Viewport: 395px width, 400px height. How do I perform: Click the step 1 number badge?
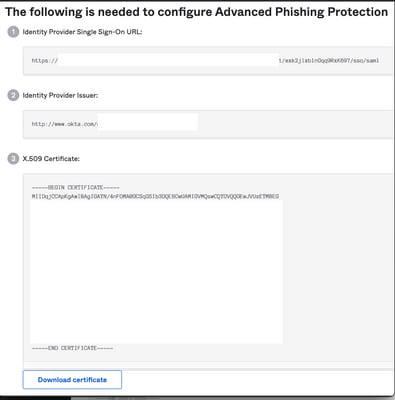(x=13, y=32)
